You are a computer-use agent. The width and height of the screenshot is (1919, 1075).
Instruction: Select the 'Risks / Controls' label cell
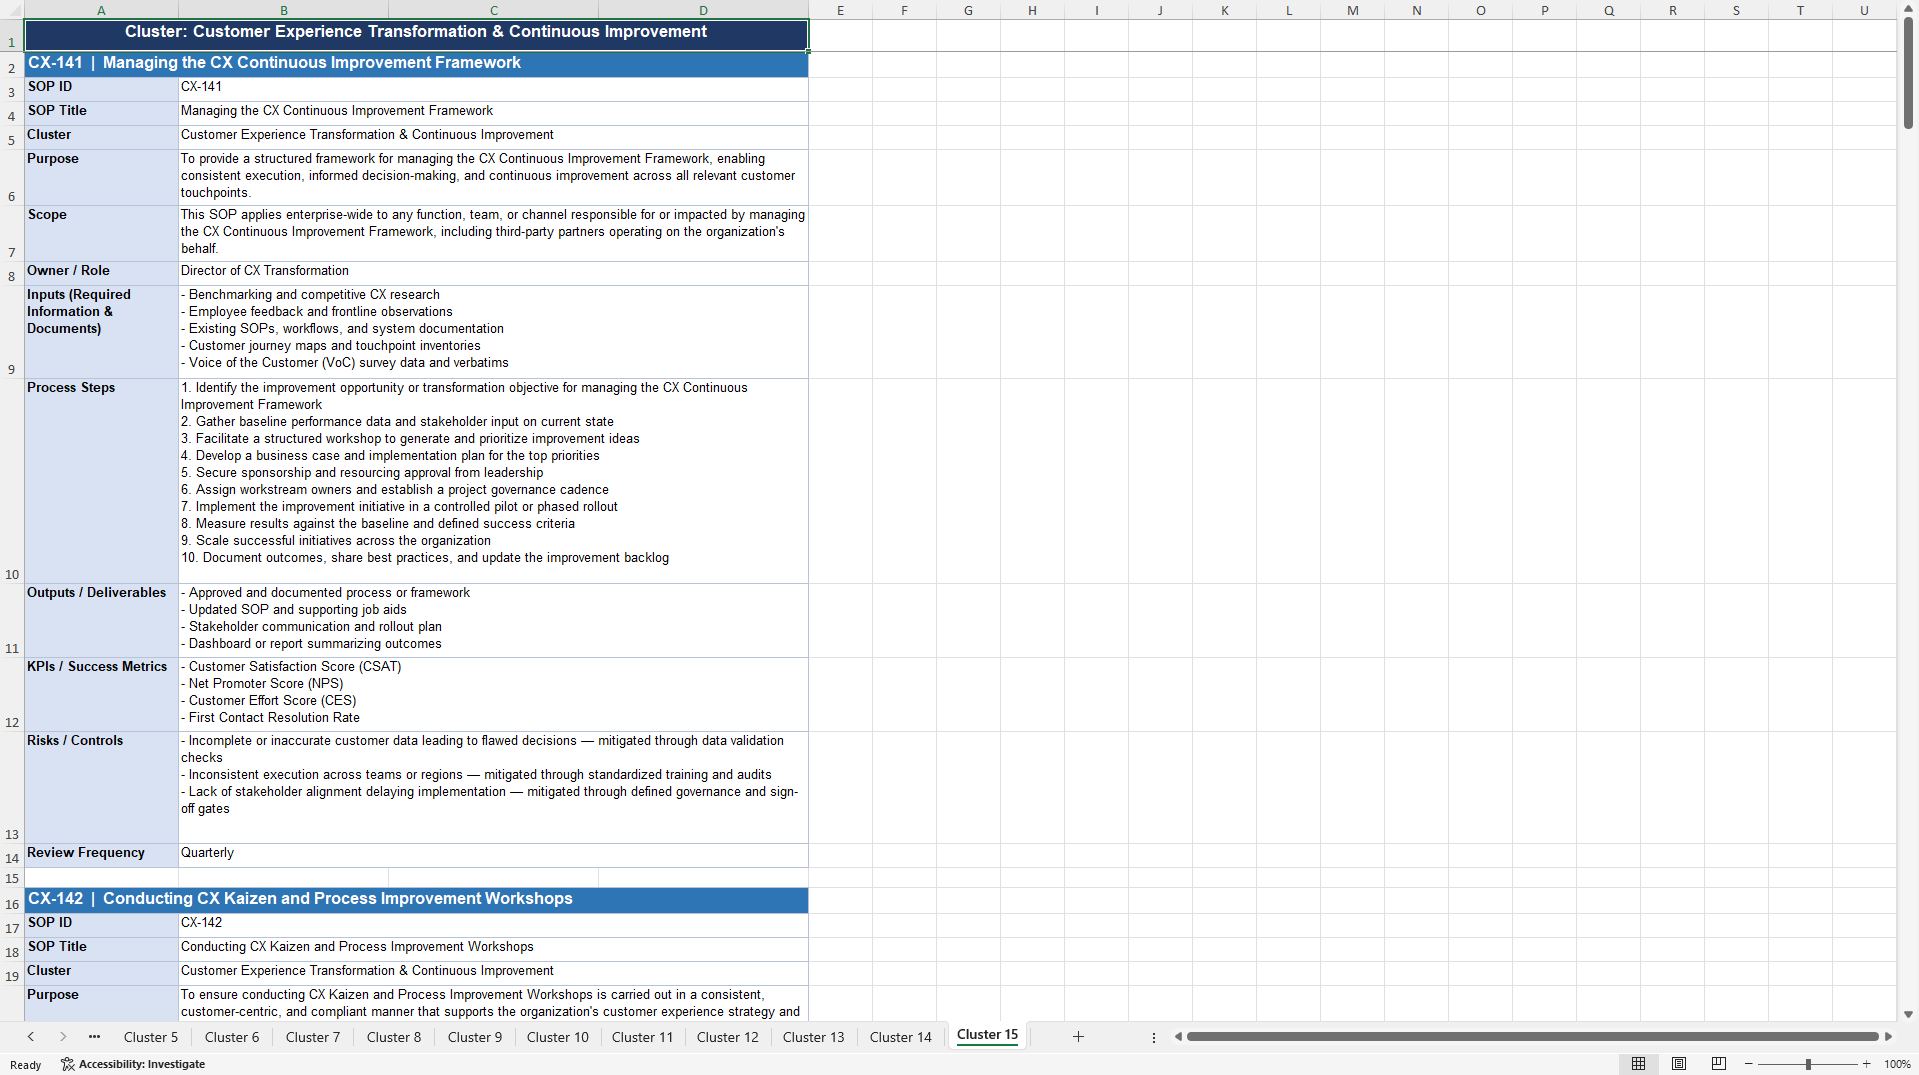pos(101,787)
